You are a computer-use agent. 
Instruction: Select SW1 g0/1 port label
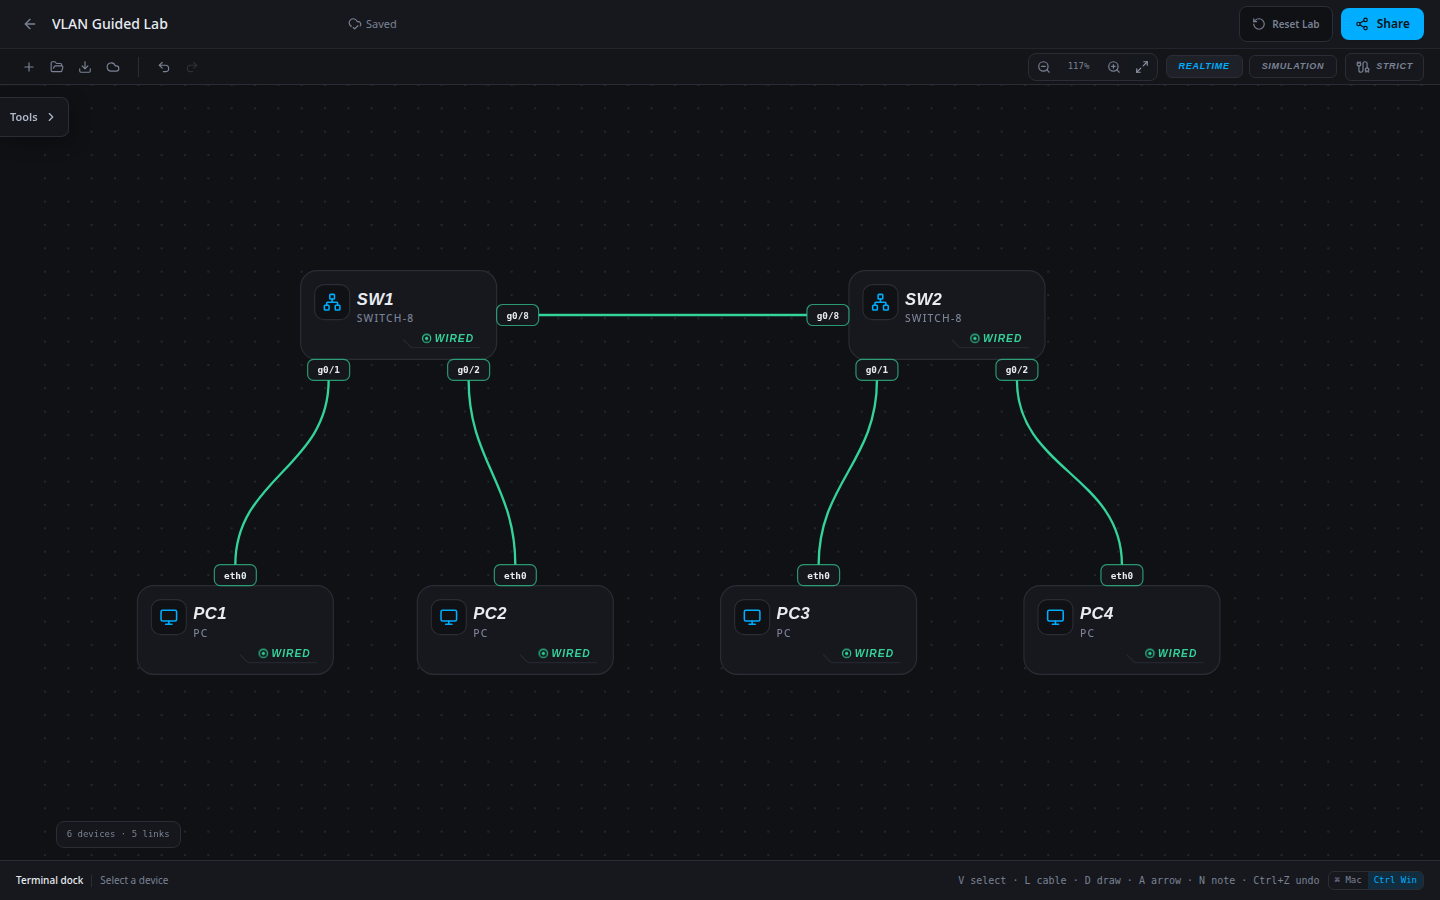pyautogui.click(x=329, y=370)
